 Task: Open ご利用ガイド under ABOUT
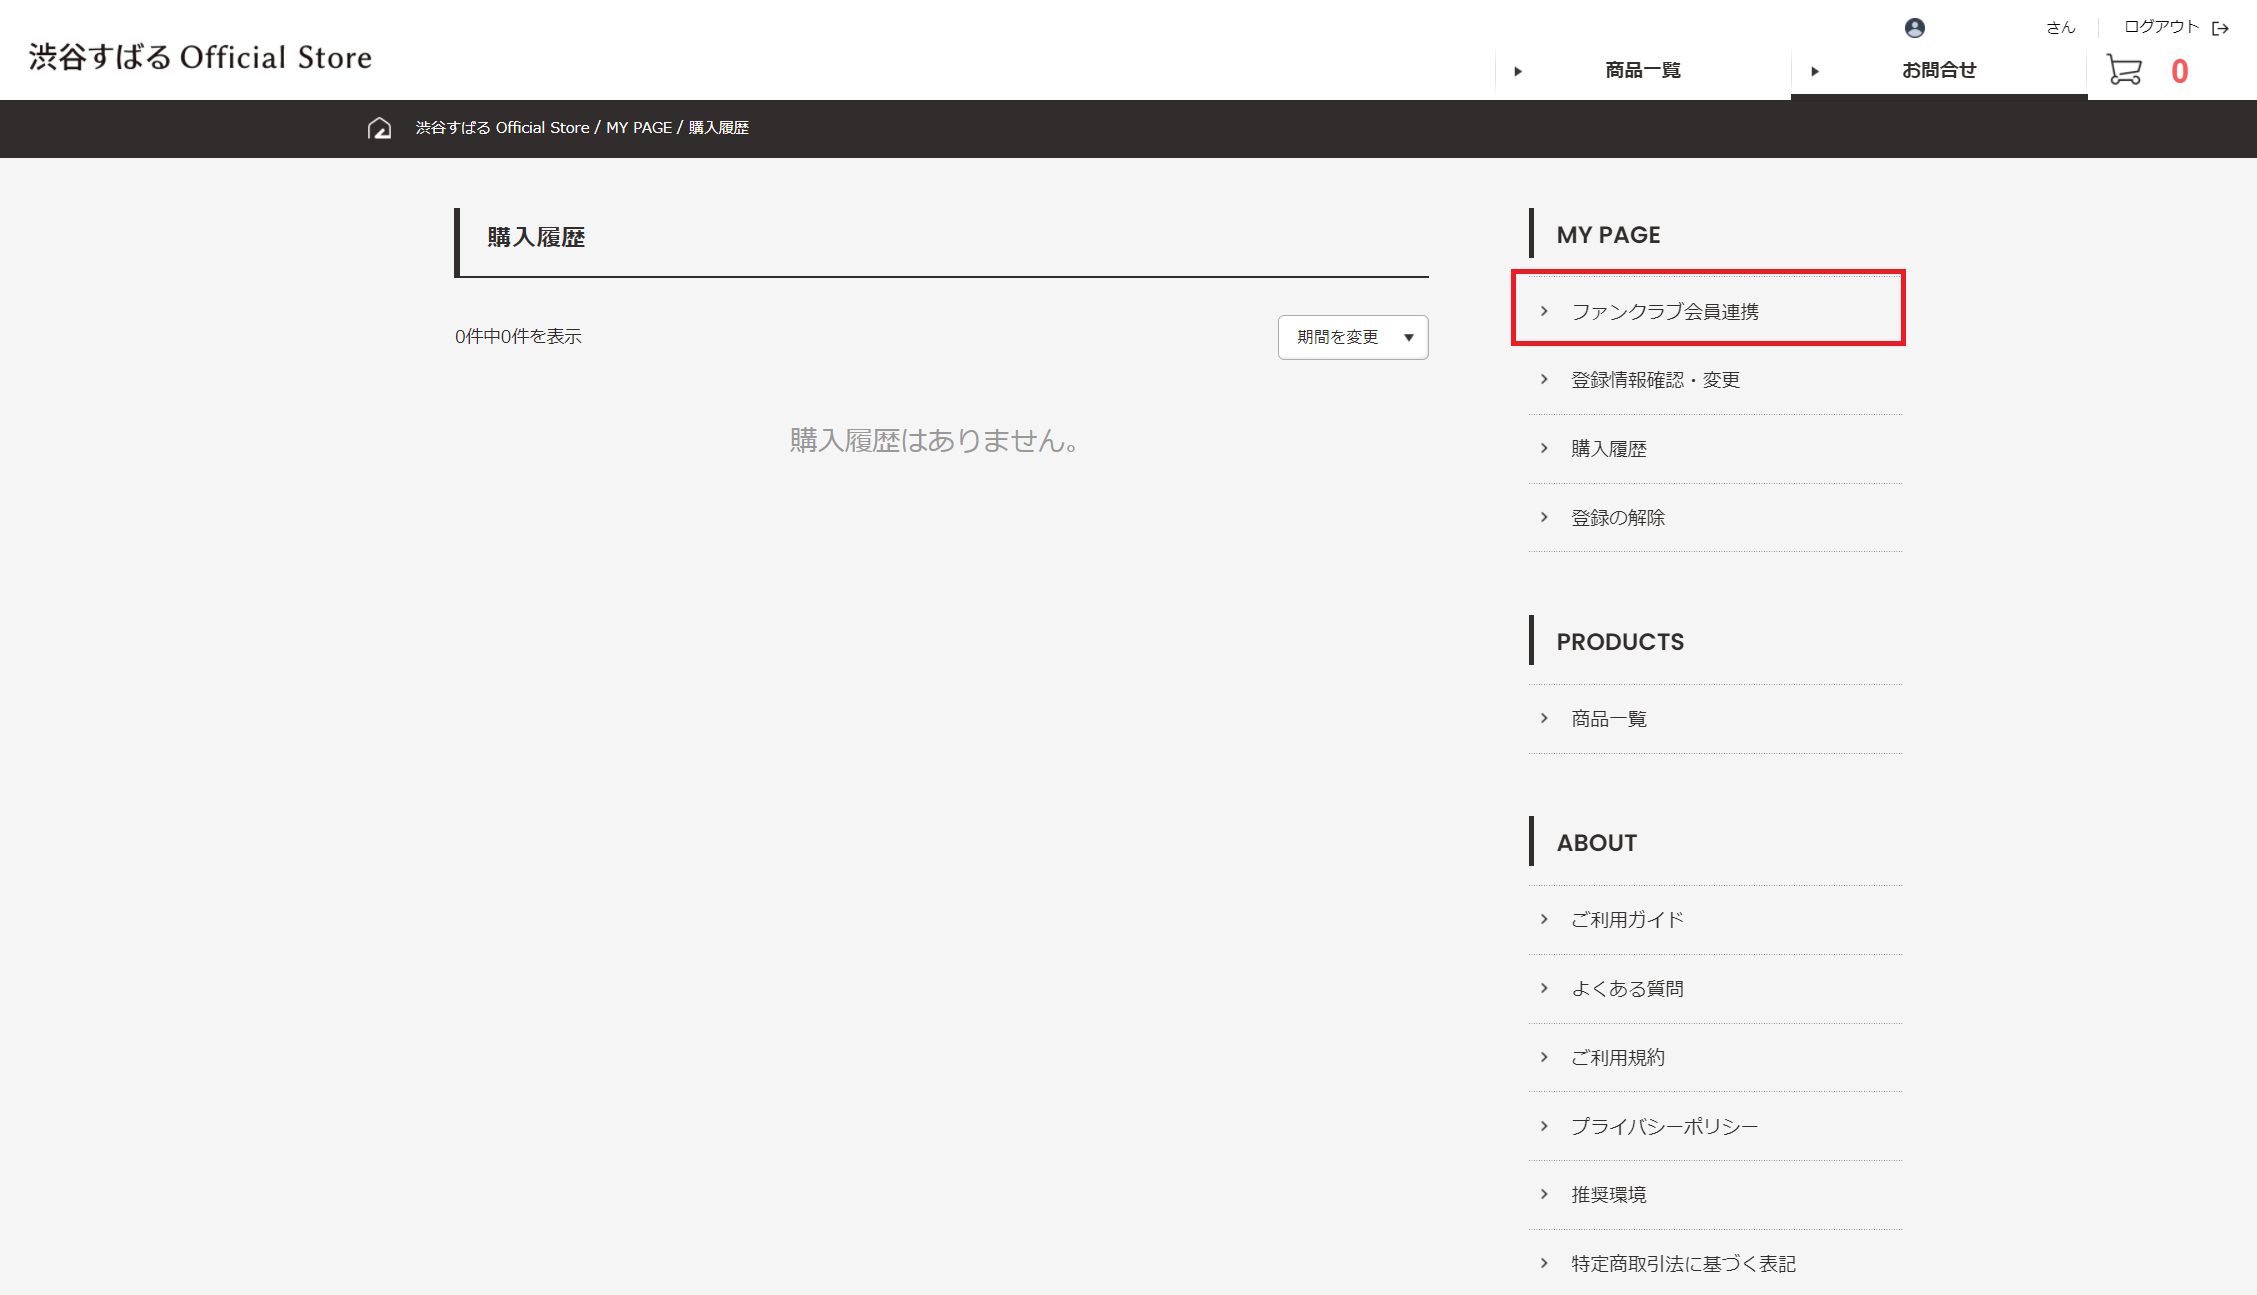pyautogui.click(x=1627, y=920)
